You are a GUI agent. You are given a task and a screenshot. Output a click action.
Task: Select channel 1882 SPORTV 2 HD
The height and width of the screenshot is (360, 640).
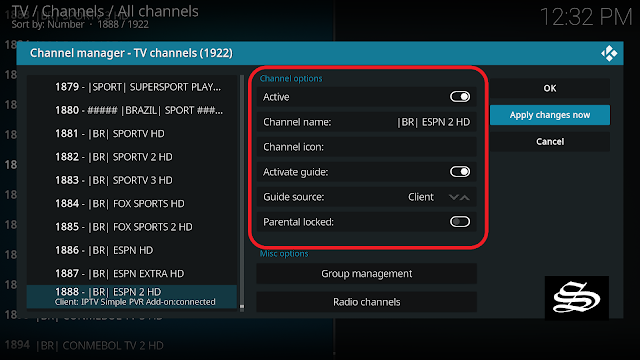pyautogui.click(x=132, y=157)
